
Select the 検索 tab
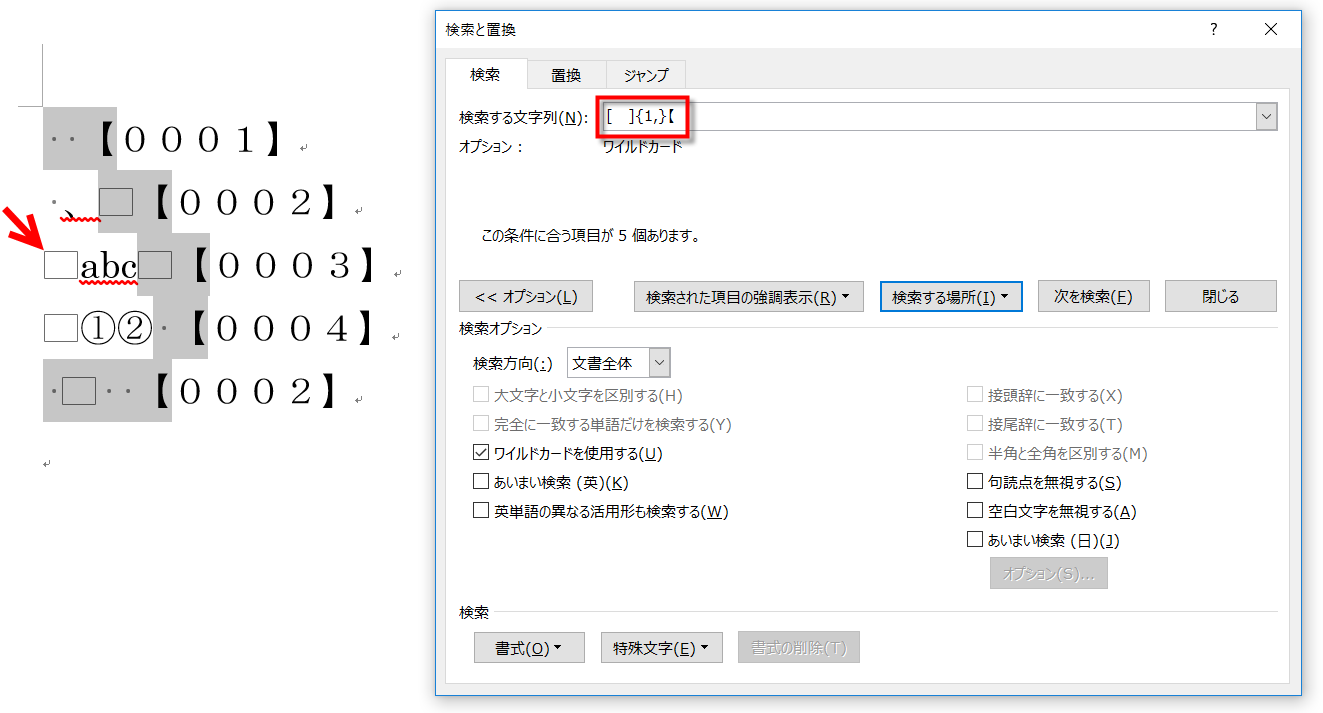485,75
